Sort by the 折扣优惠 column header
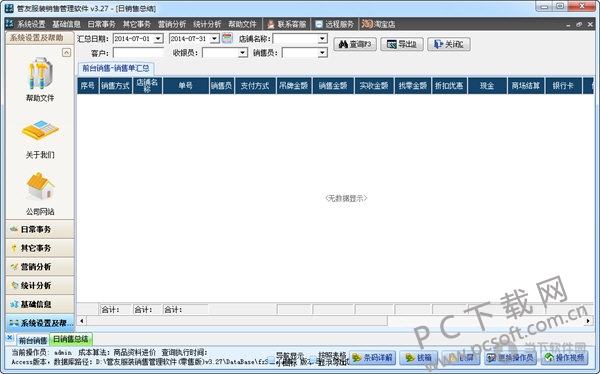Screen dimensions: 600x374 449,86
